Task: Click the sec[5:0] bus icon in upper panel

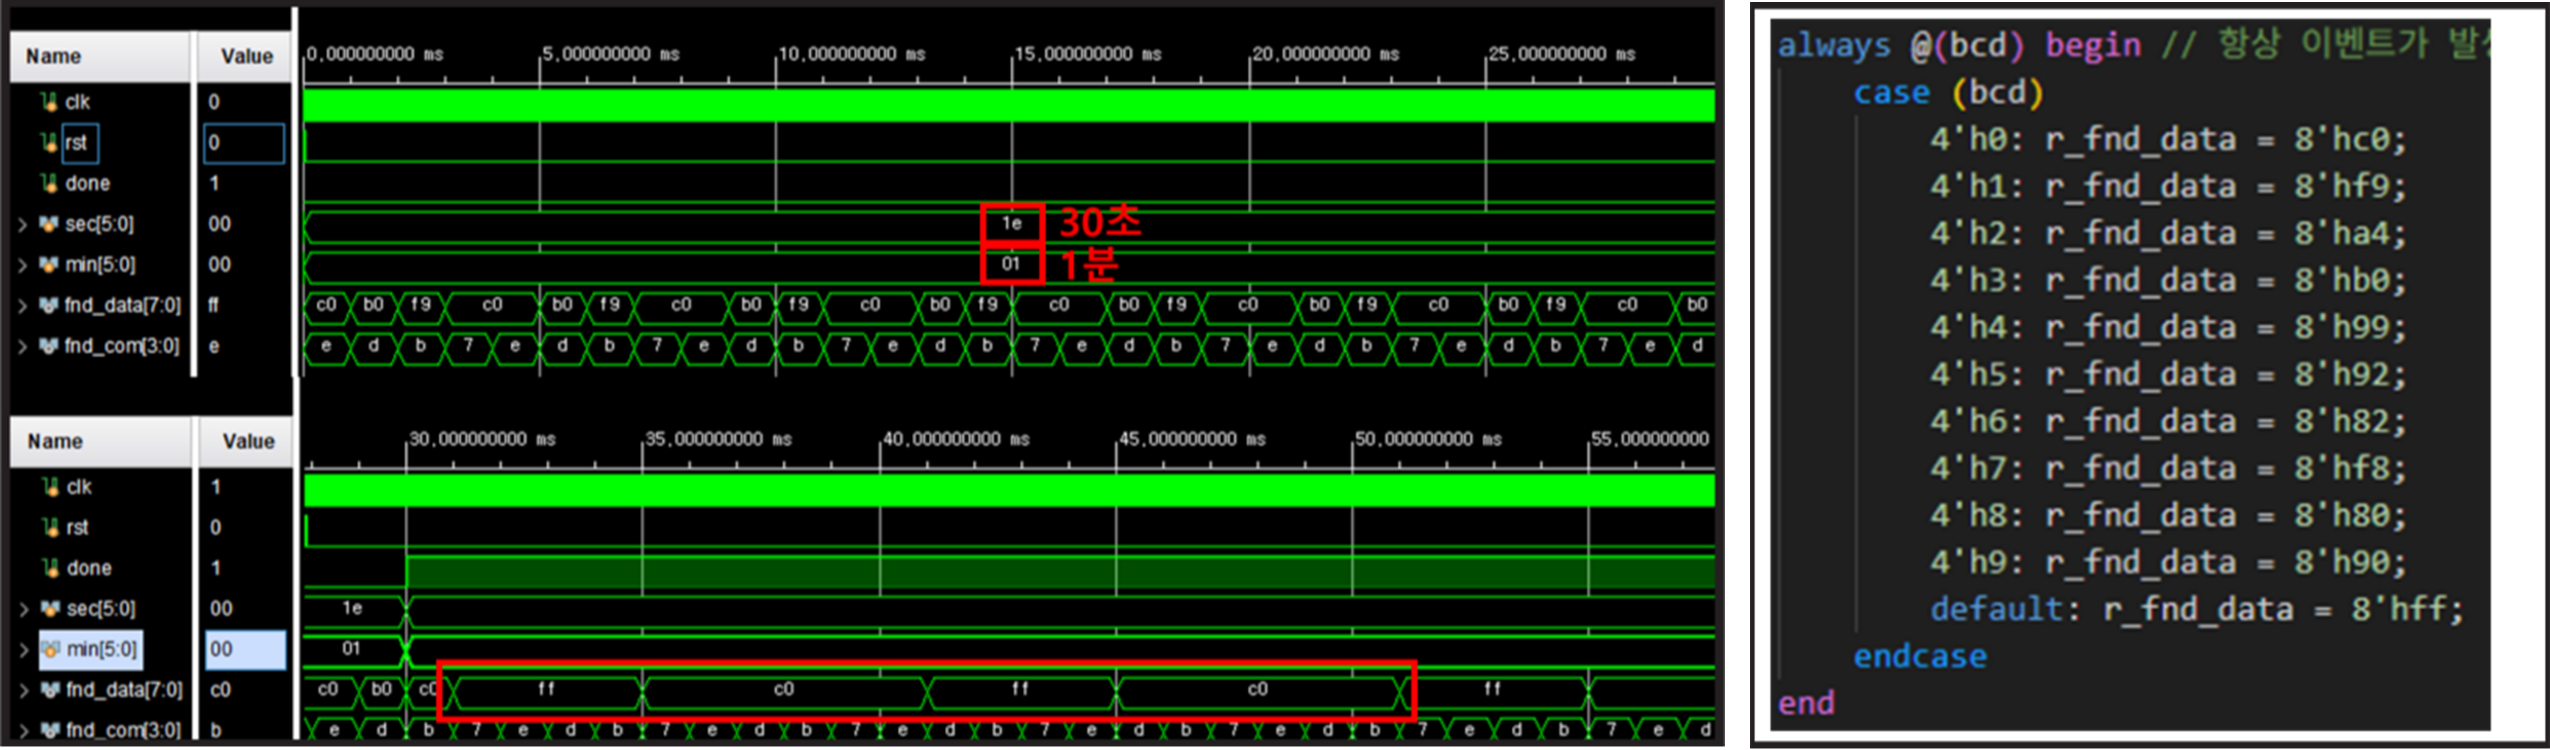Action: point(49,224)
